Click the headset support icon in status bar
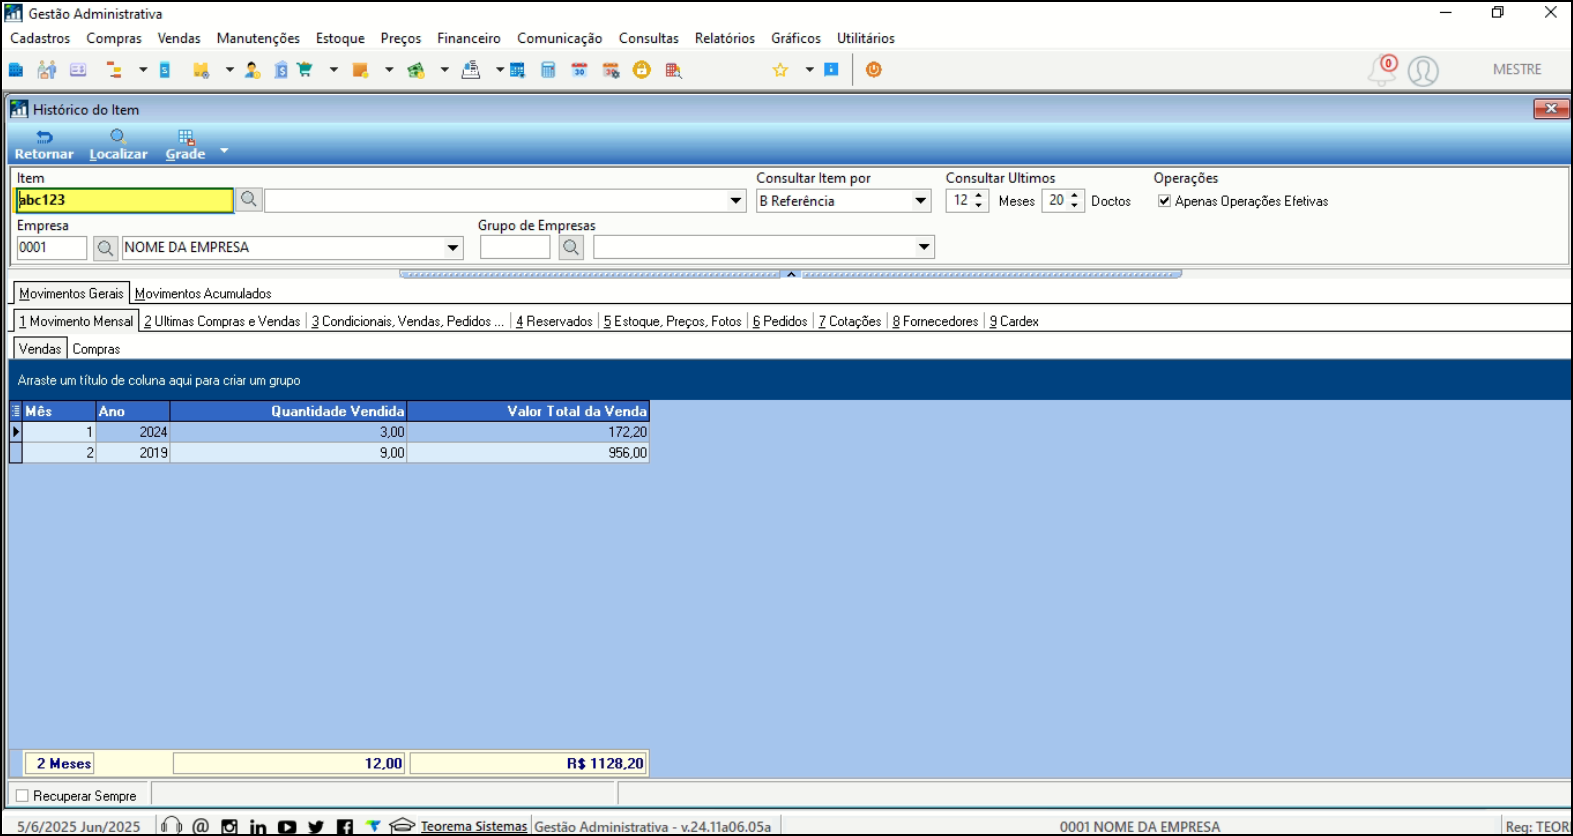The image size is (1573, 836). tap(172, 826)
